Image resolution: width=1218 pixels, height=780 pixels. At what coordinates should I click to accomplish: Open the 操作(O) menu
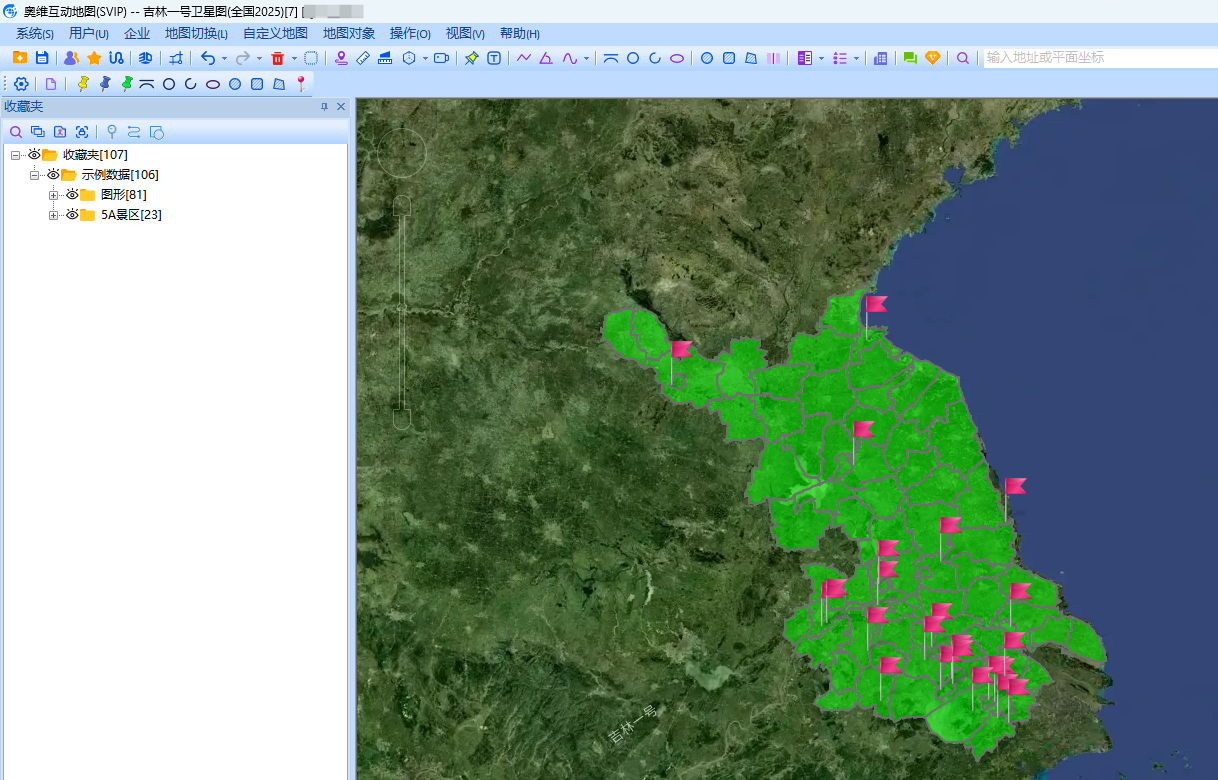coord(410,34)
